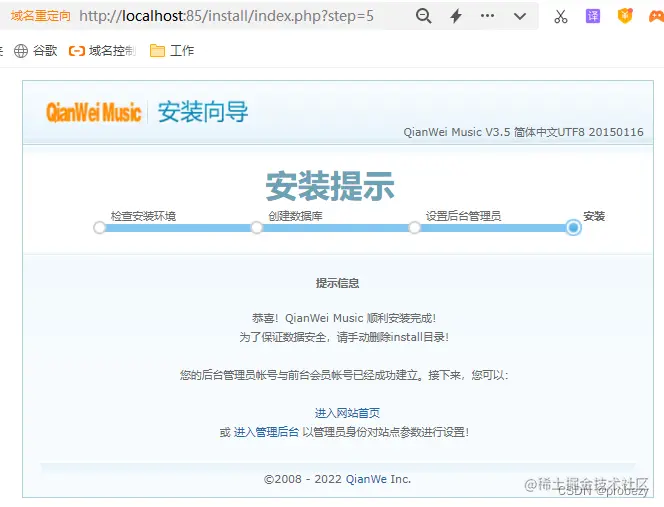
Task: Click the 检查安装环境 step marker
Action: point(100,227)
